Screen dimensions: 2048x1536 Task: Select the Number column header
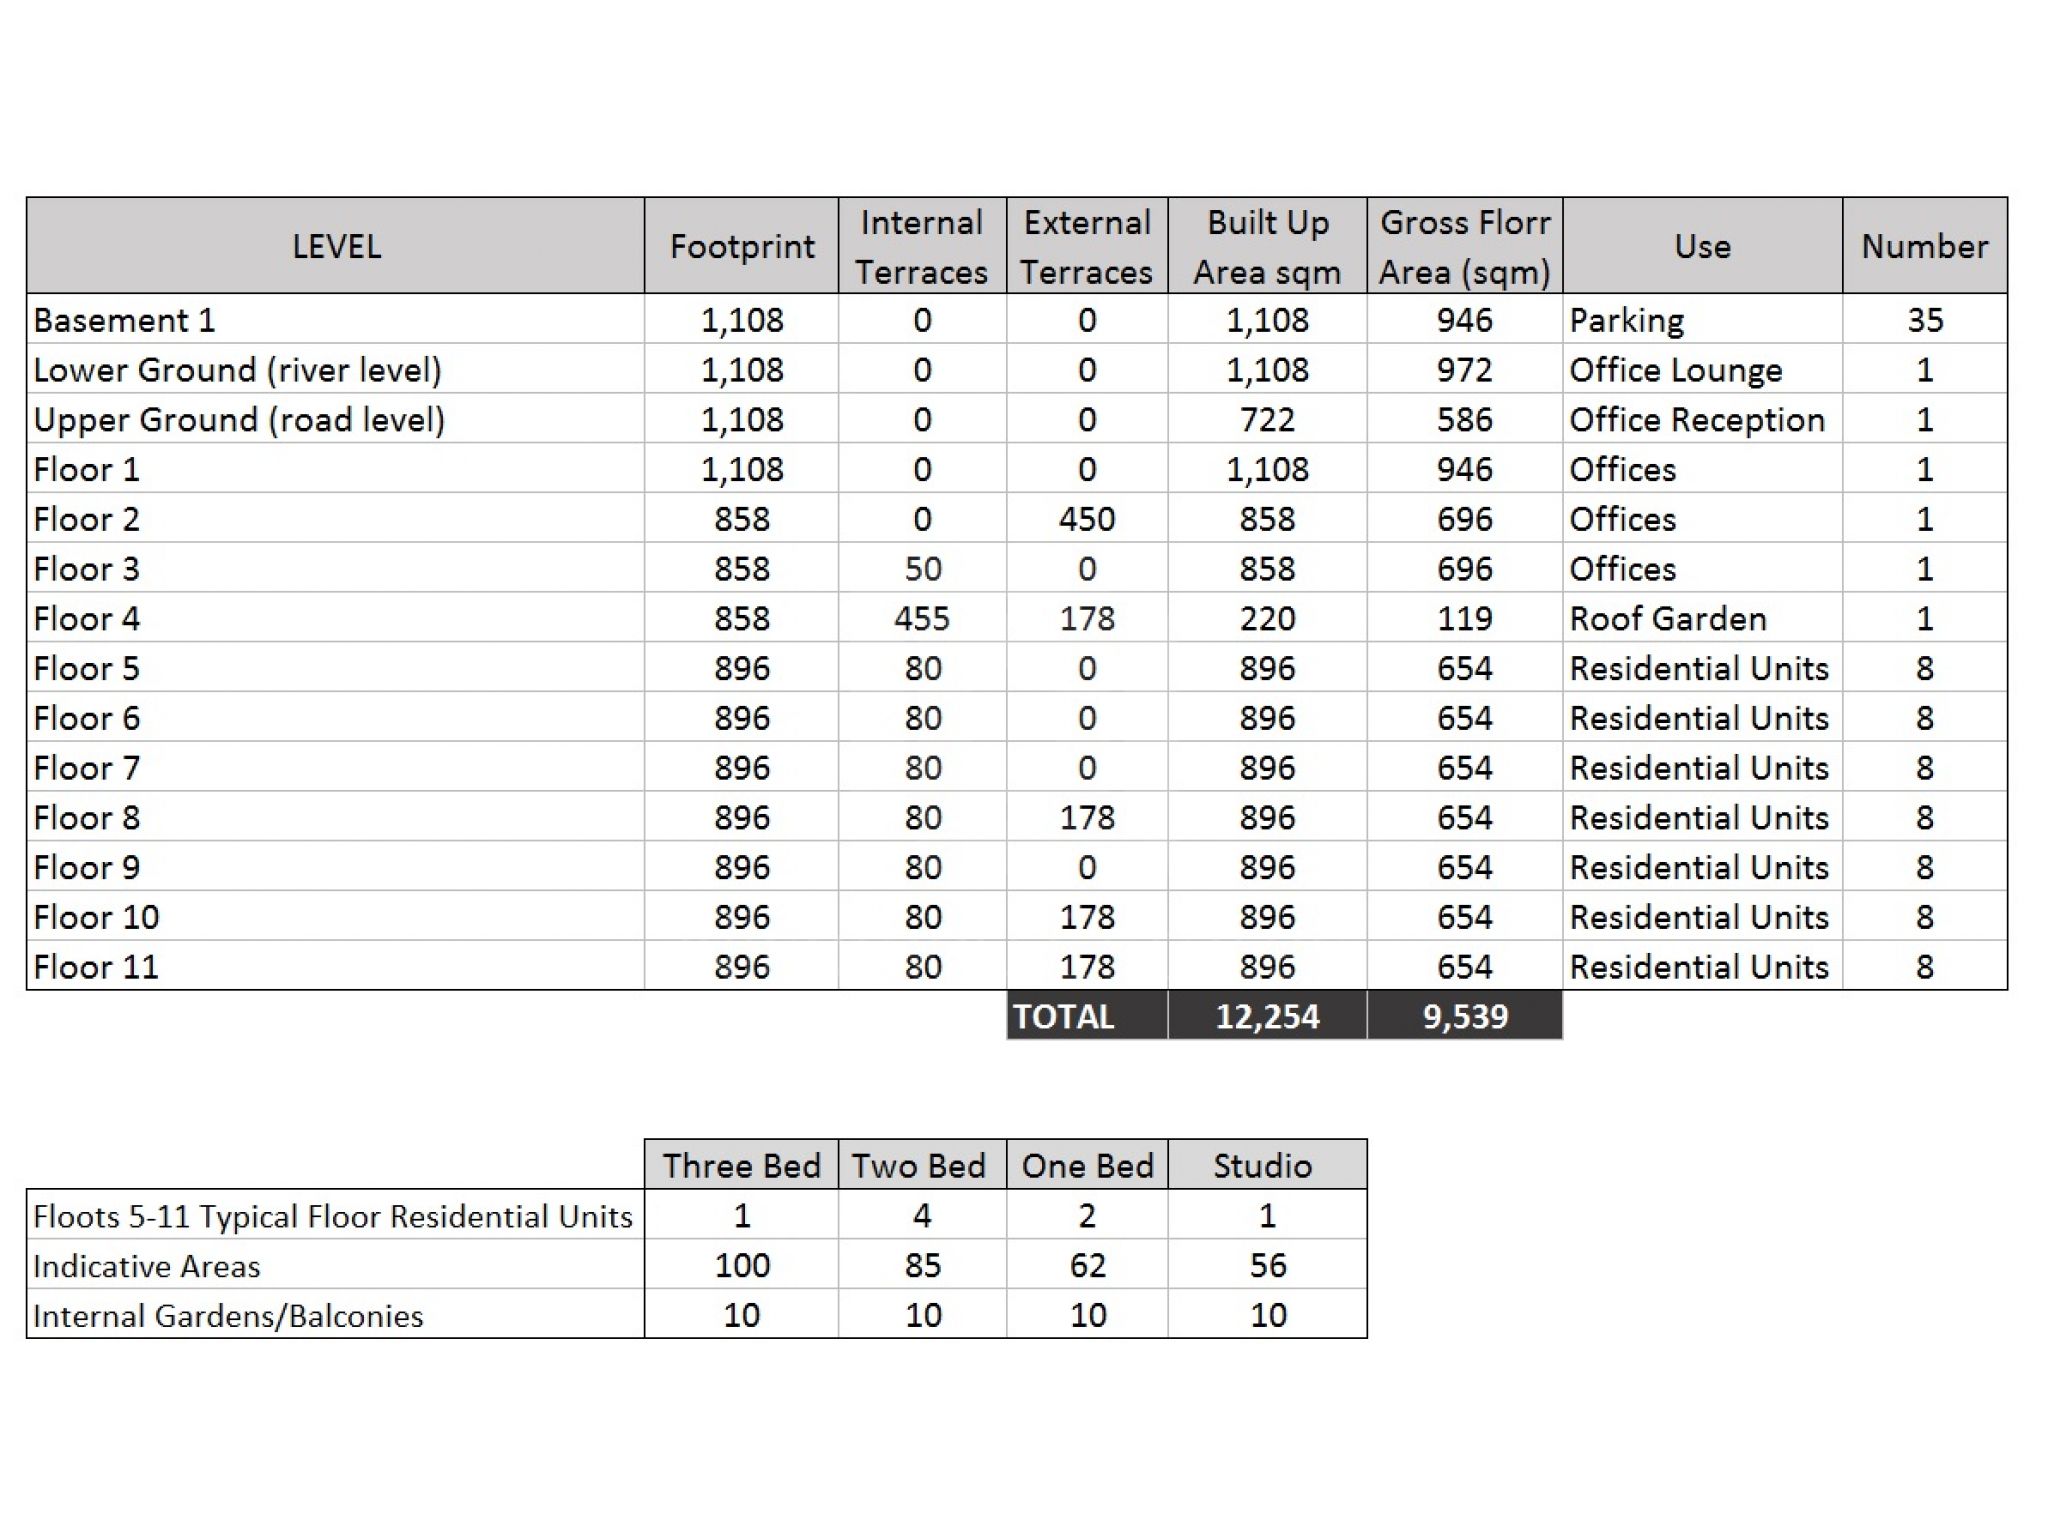tap(1925, 246)
